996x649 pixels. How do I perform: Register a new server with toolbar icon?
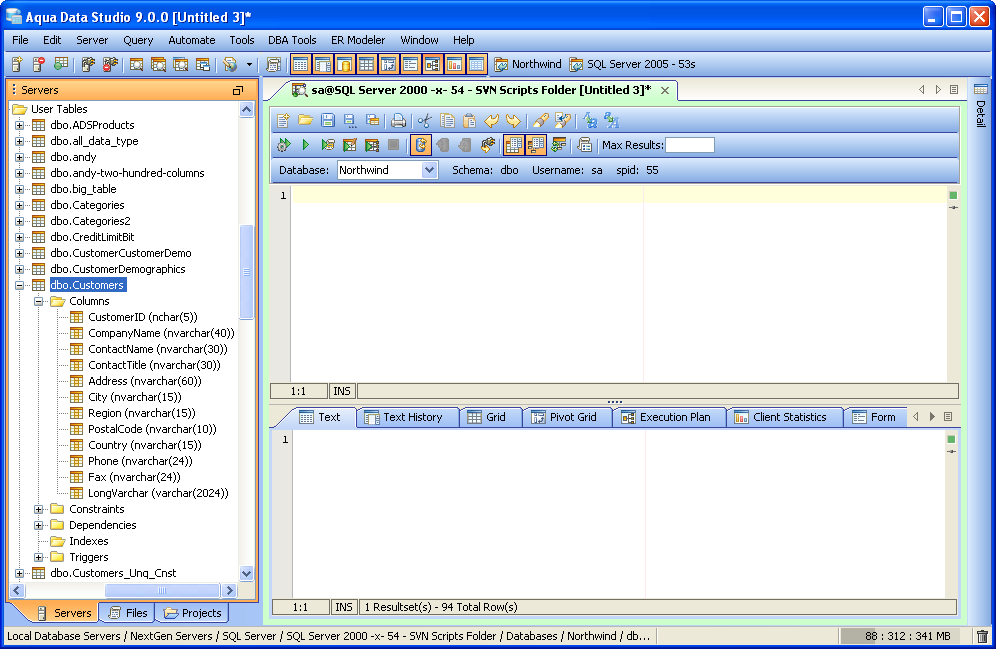(x=17, y=64)
